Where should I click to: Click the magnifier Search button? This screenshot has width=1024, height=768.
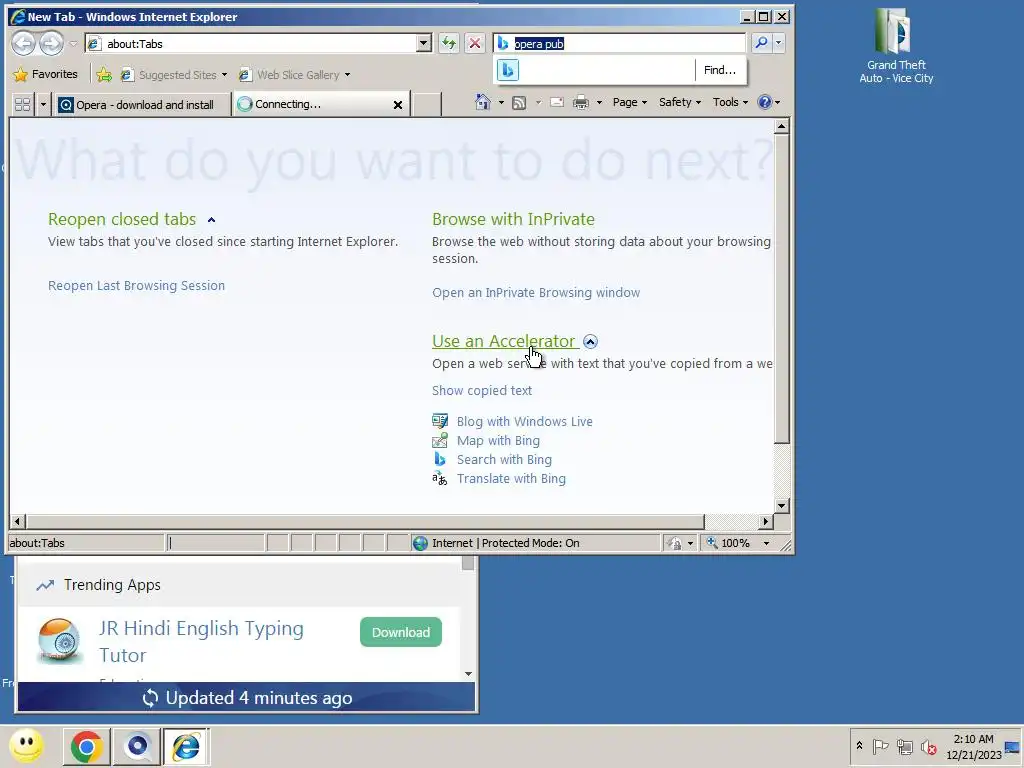click(761, 43)
